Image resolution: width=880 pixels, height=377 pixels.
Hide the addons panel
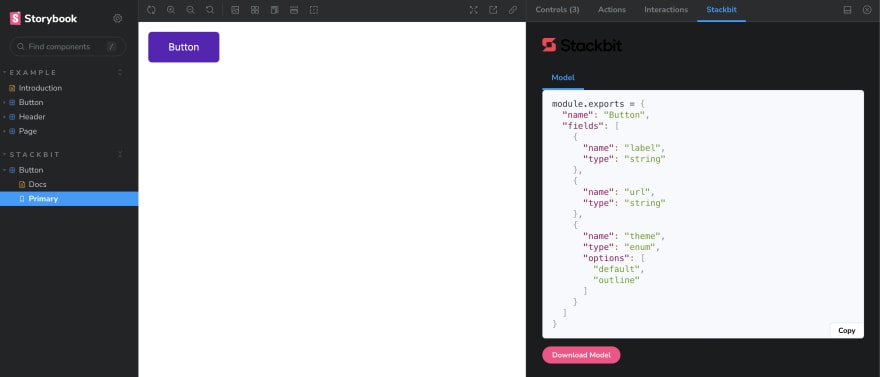coord(867,10)
